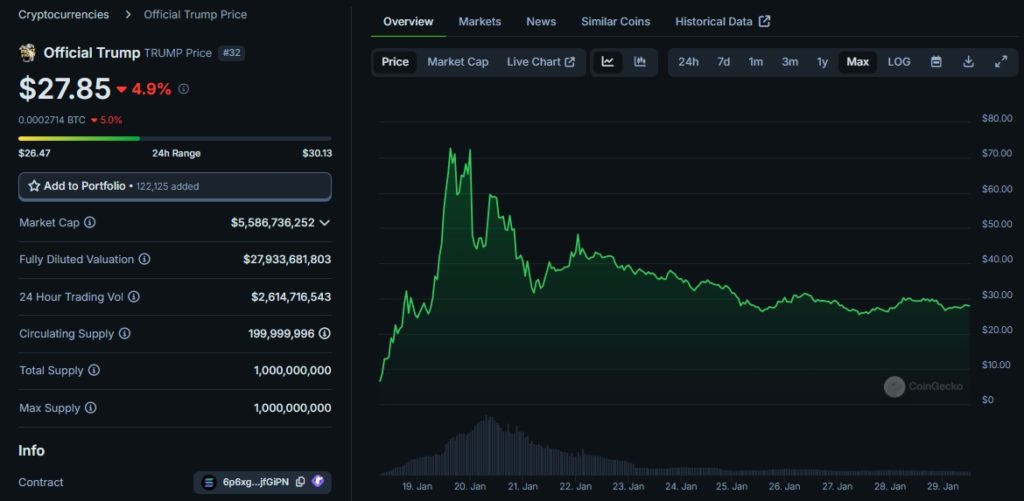Click the price peak near $70 on chart
The image size is (1024, 501).
click(451, 149)
